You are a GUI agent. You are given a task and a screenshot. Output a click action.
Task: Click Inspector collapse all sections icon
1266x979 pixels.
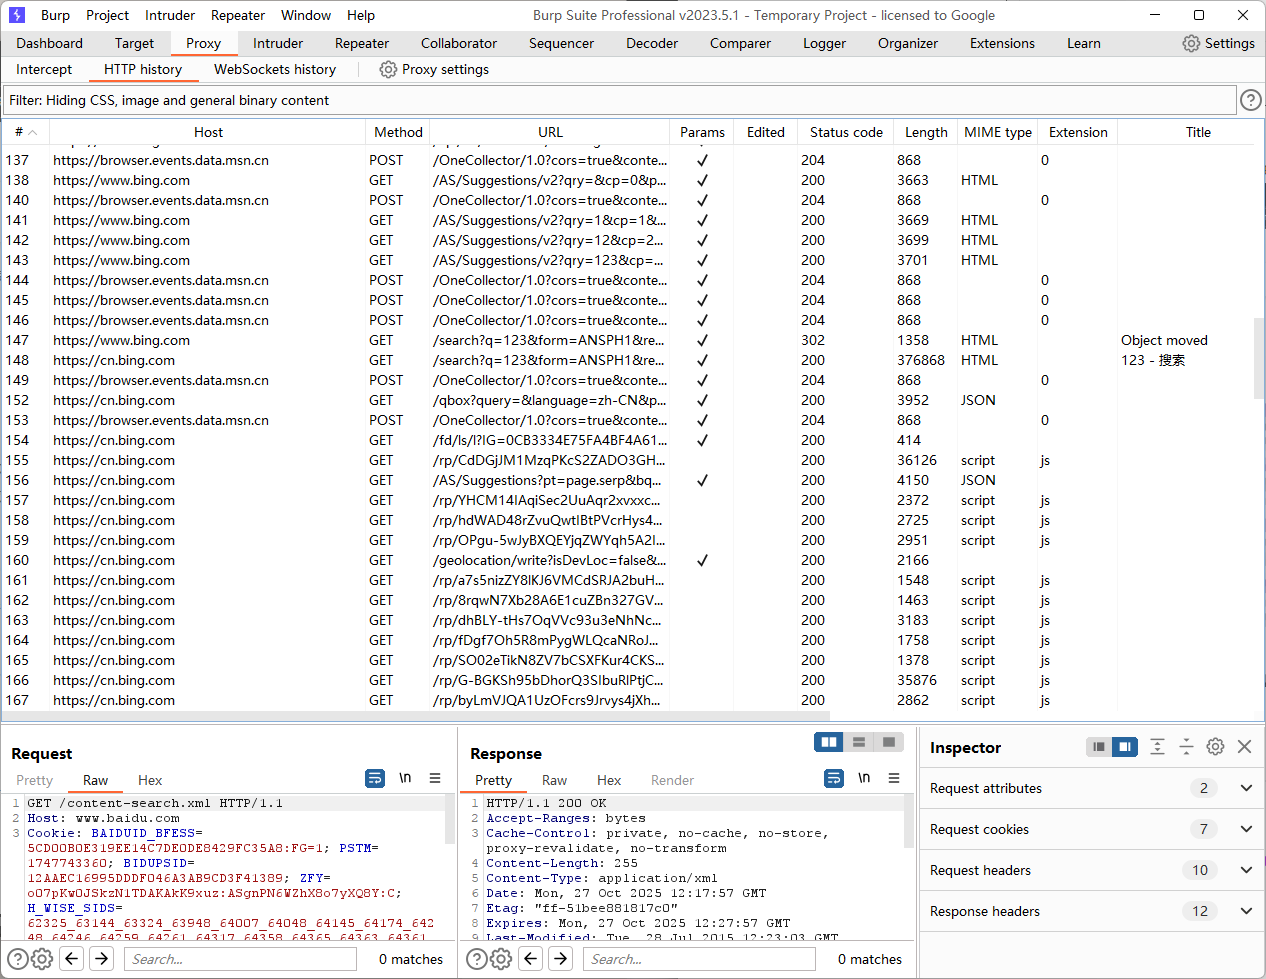[1186, 747]
